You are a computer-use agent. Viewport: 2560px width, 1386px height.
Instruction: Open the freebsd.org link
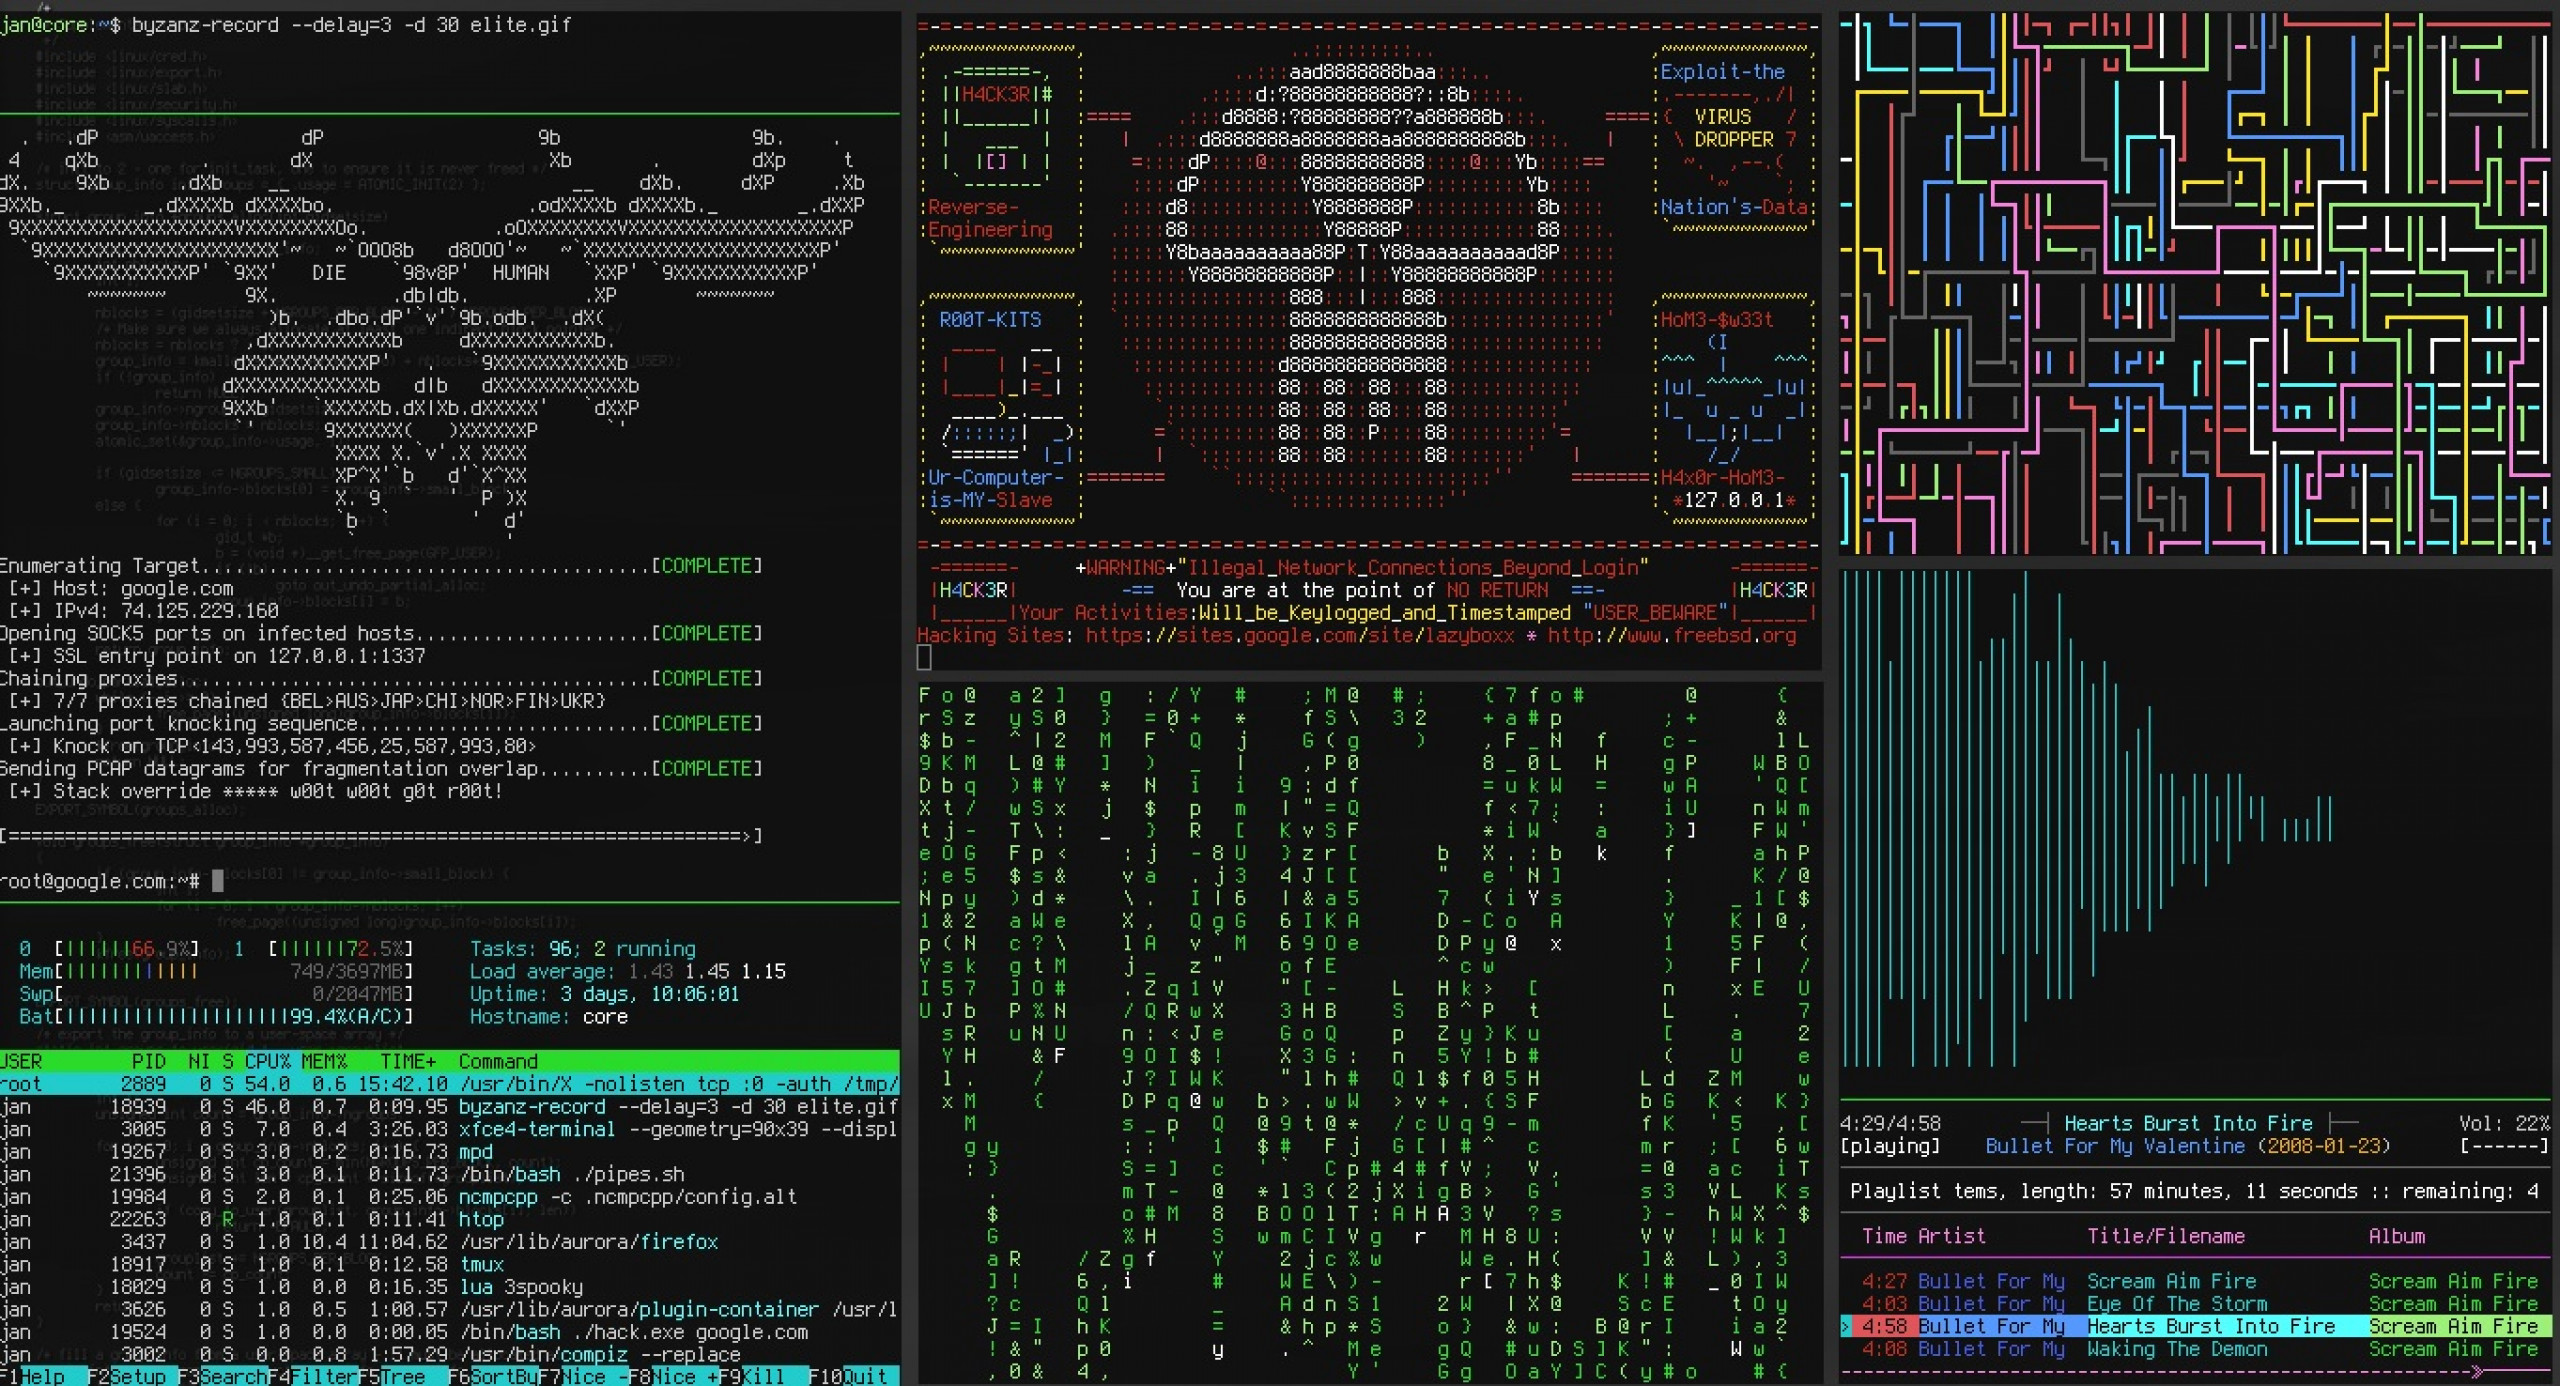coord(1671,636)
